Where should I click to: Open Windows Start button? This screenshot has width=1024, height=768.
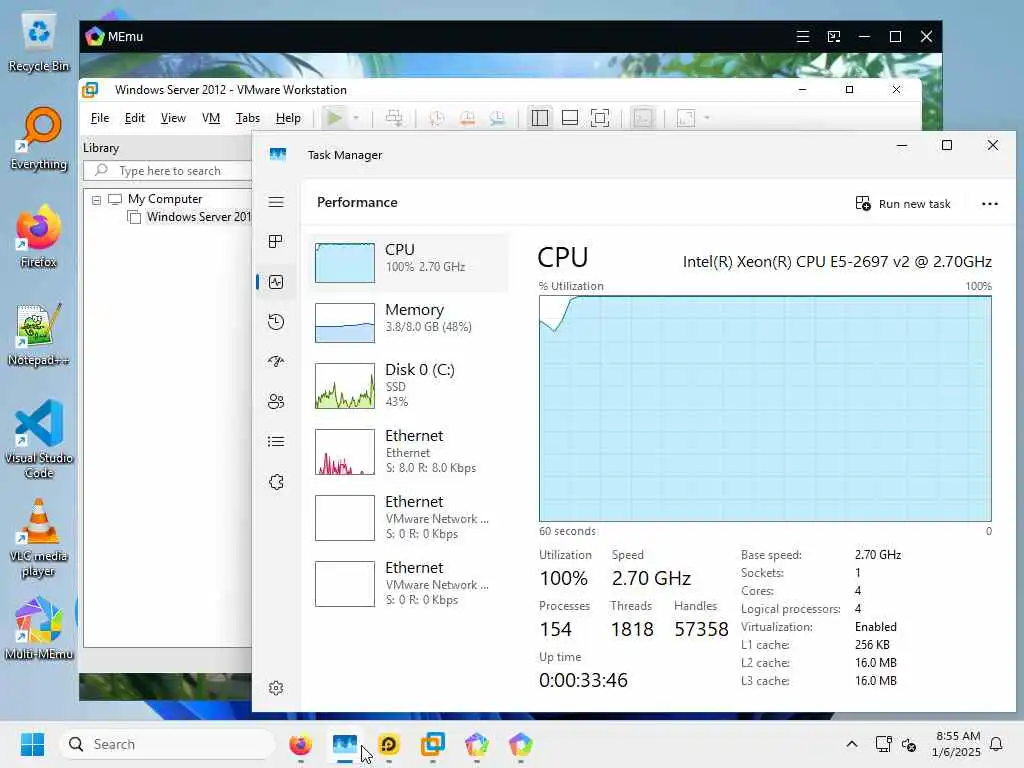click(x=32, y=744)
